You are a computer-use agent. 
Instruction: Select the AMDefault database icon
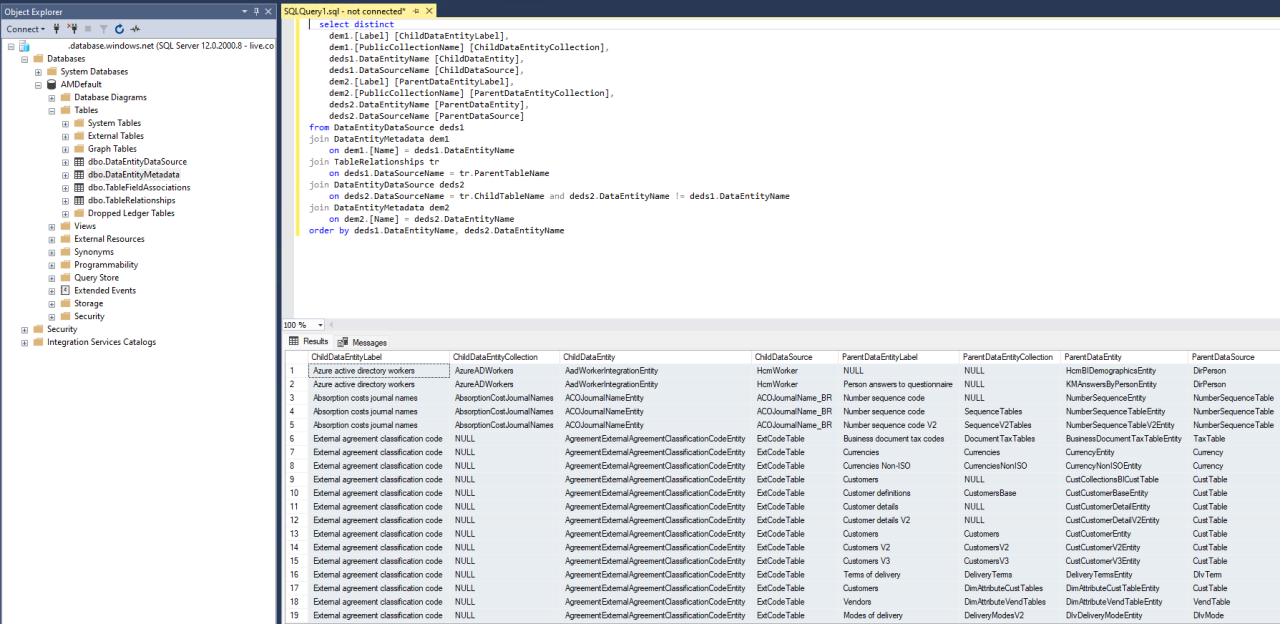click(x=52, y=85)
